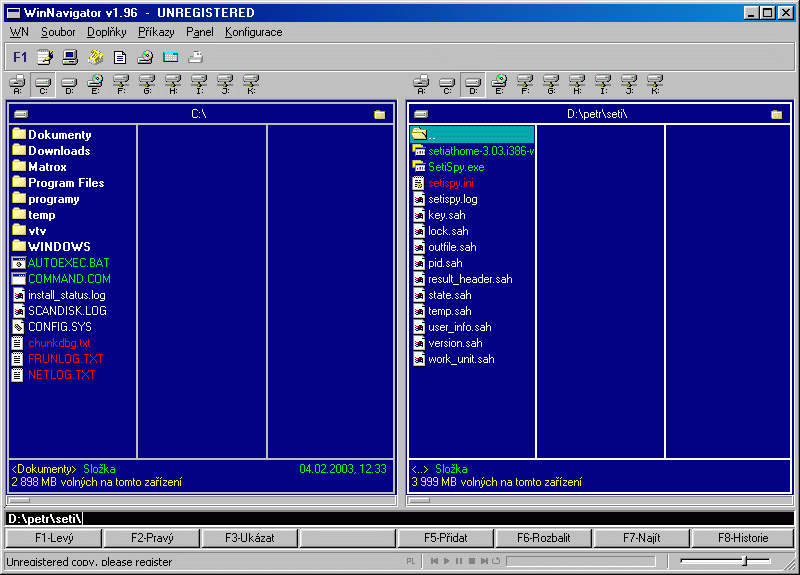Click folder icon in D:\petr\seti\ panel header
This screenshot has width=800, height=575.
pos(777,114)
